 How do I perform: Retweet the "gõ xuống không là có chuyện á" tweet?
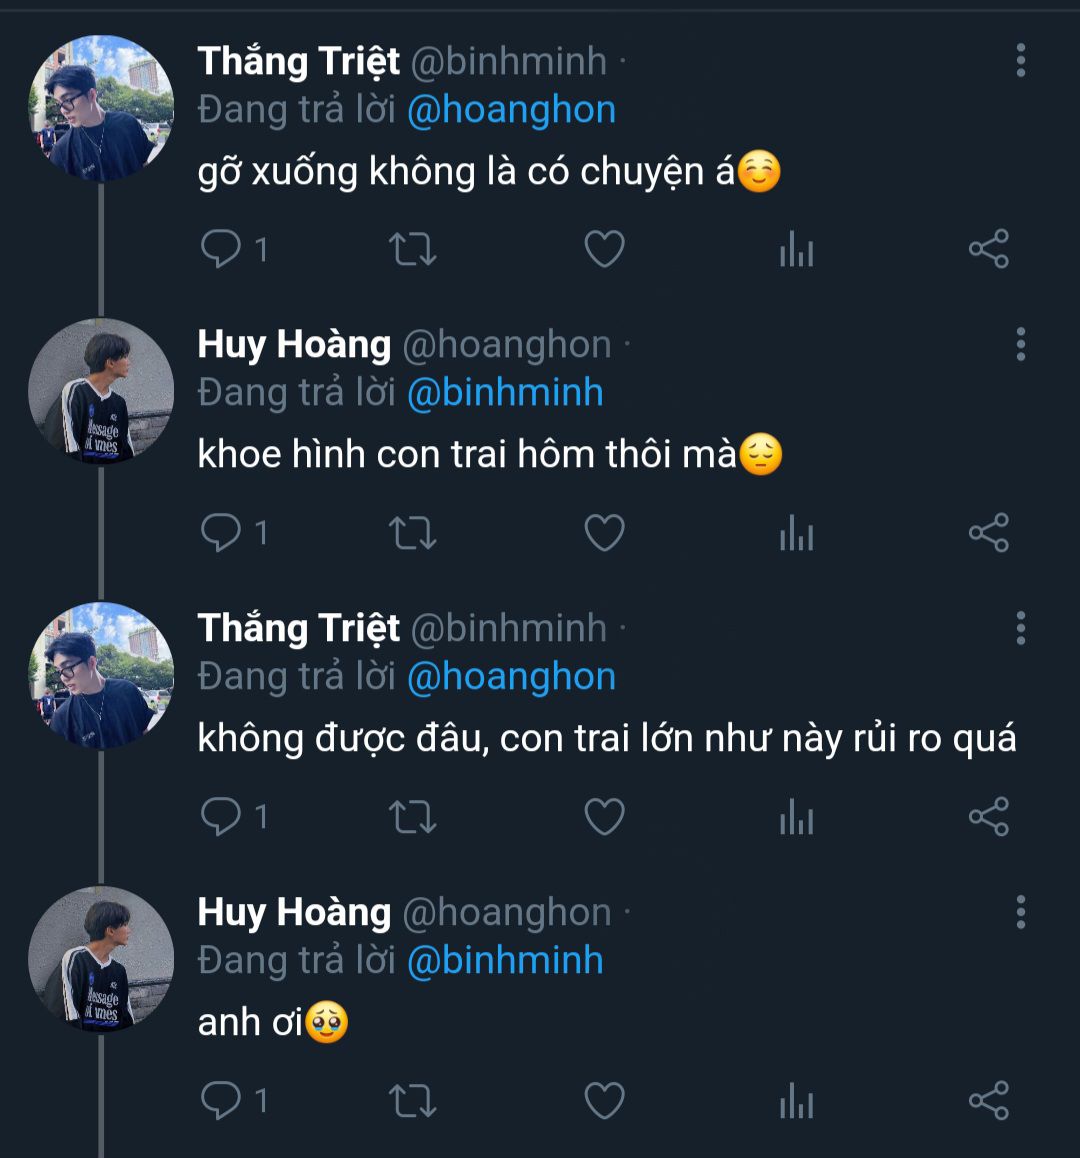[x=412, y=249]
